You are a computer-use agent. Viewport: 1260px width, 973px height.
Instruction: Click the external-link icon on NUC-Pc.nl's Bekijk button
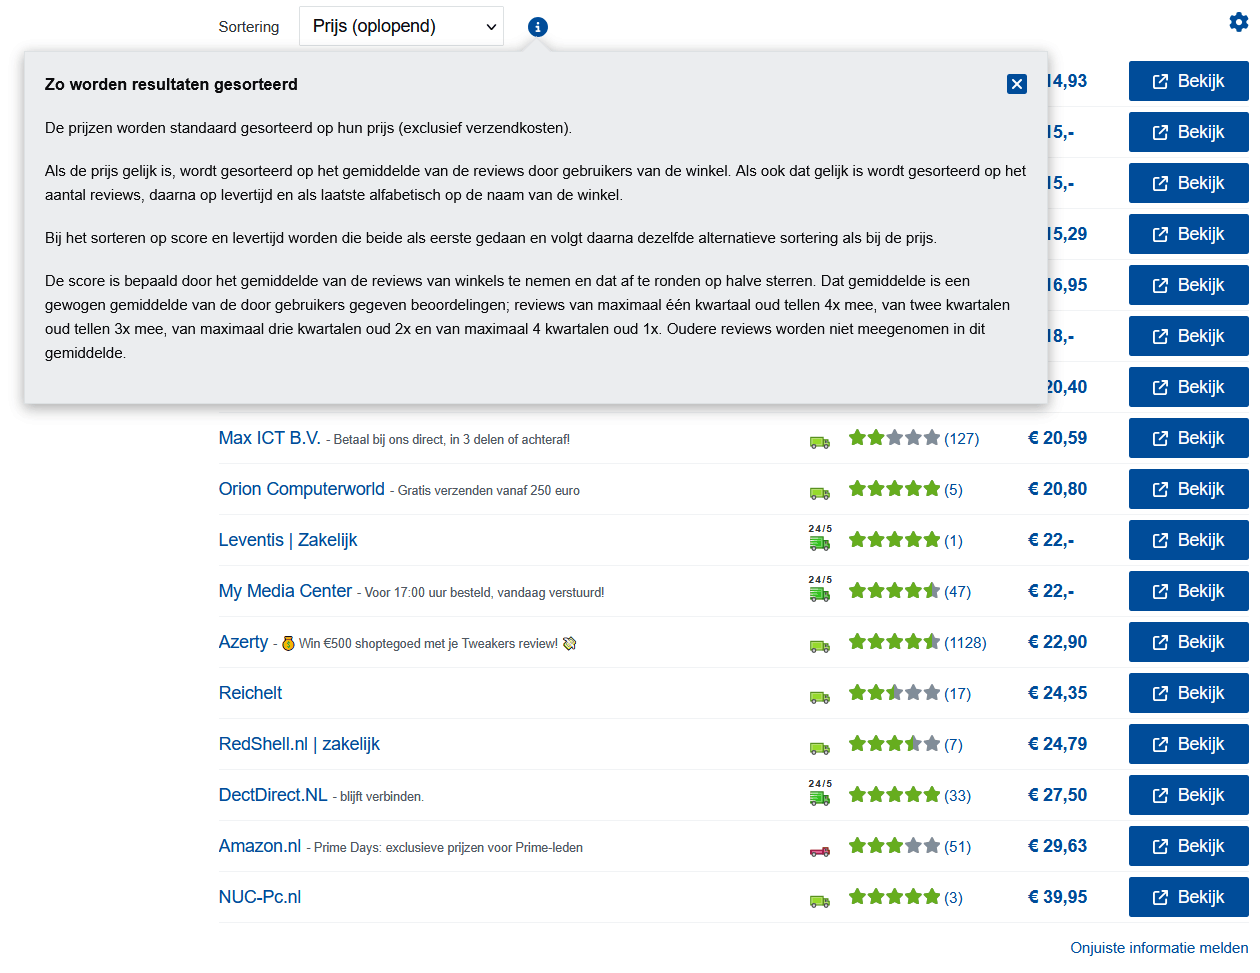point(1162,896)
